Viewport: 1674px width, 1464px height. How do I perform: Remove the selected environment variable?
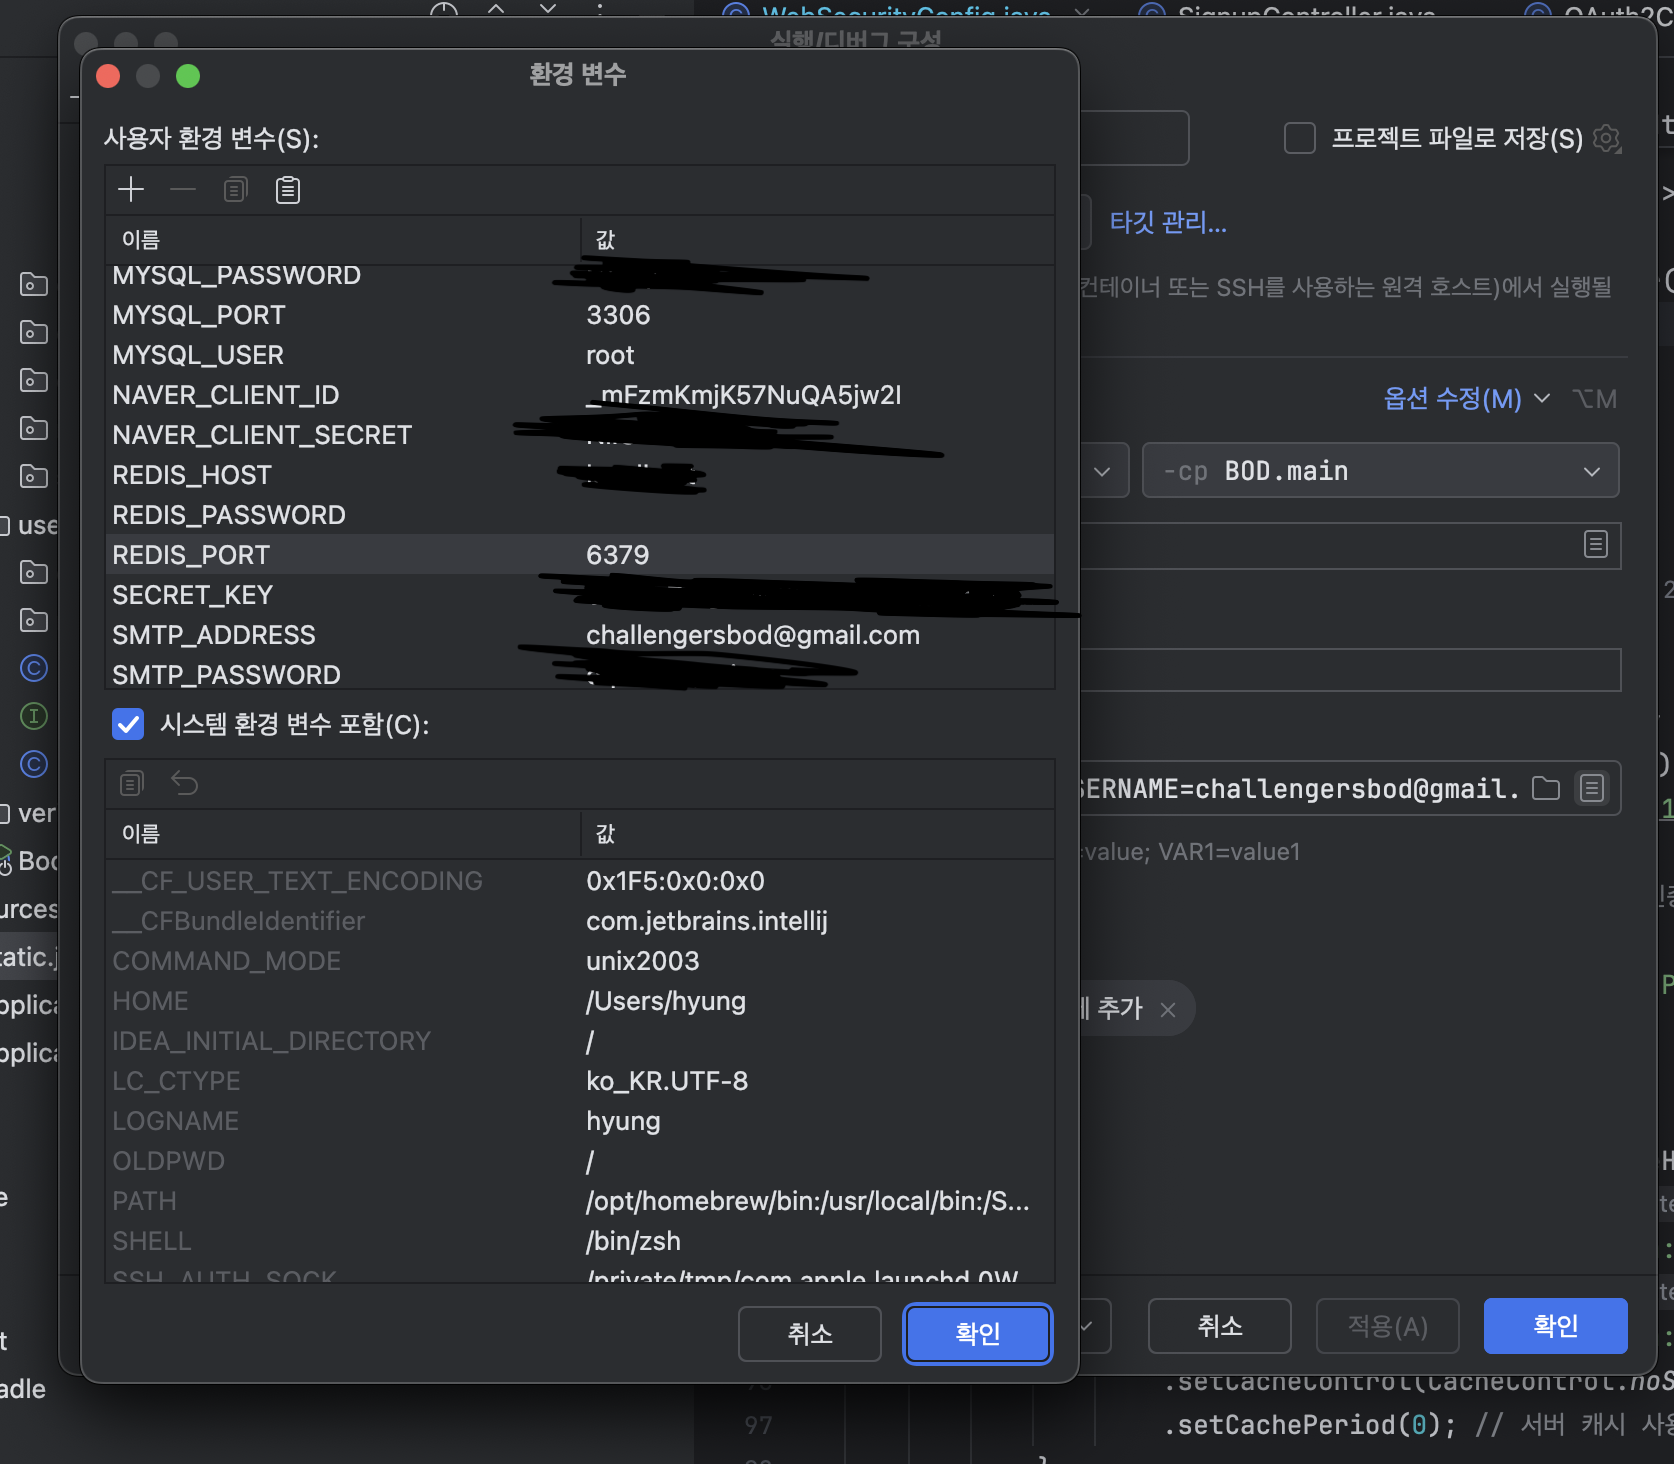point(183,189)
